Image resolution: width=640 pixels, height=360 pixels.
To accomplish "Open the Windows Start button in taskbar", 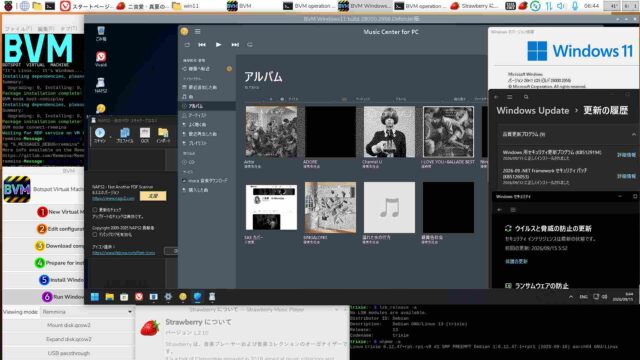I will click(95, 297).
